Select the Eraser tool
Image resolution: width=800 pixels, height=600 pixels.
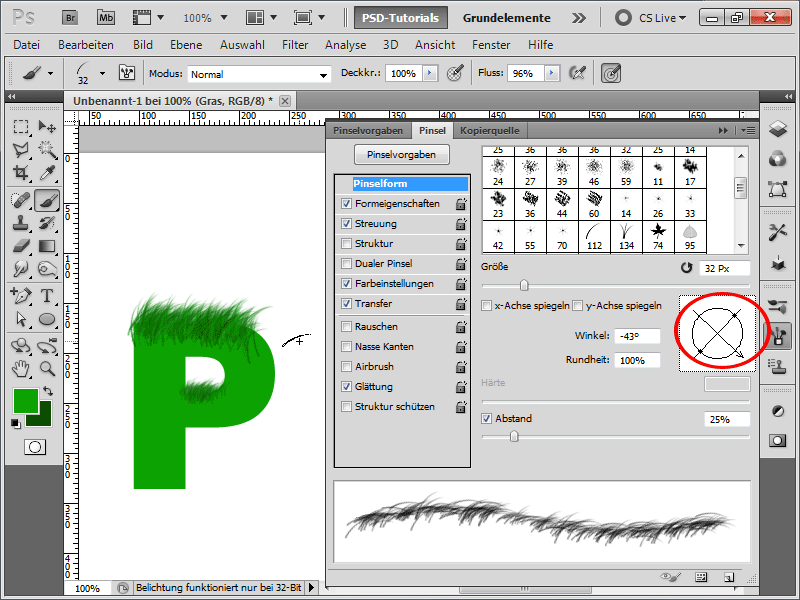click(21, 246)
